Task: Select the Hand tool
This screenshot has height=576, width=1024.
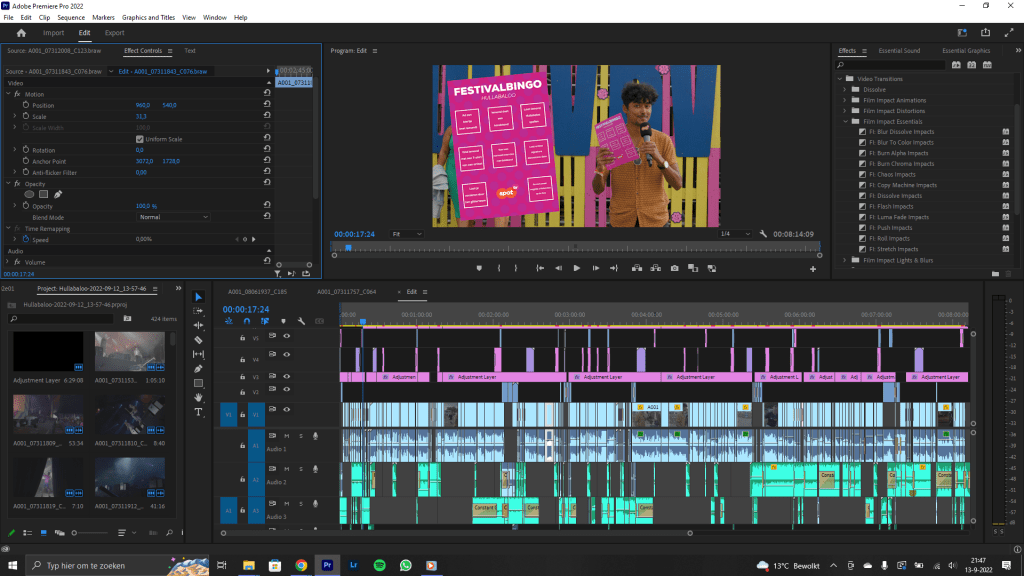Action: 198,397
